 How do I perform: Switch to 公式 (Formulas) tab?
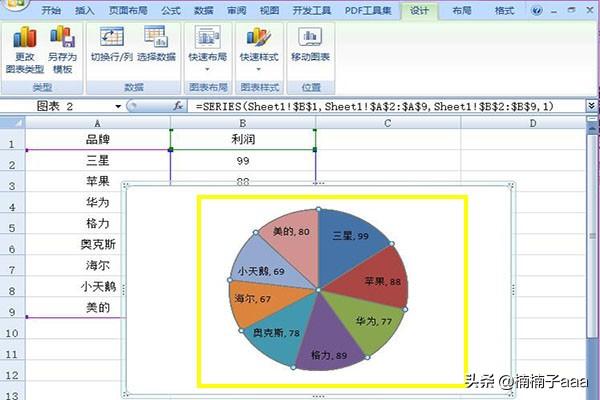pyautogui.click(x=171, y=10)
